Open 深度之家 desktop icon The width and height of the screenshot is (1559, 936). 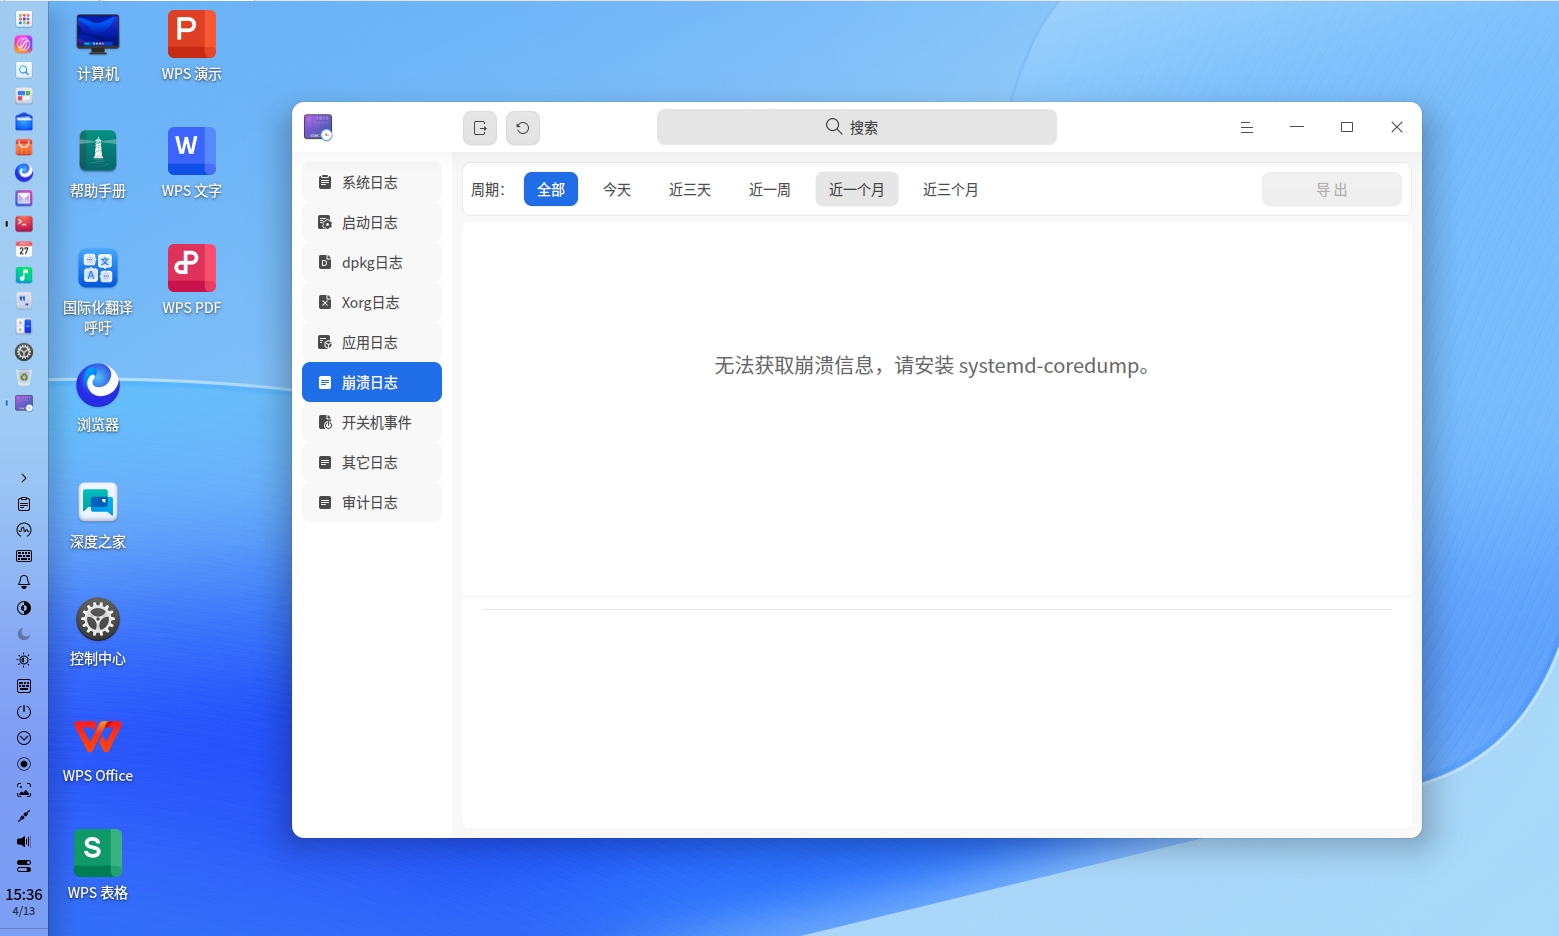[x=98, y=515]
